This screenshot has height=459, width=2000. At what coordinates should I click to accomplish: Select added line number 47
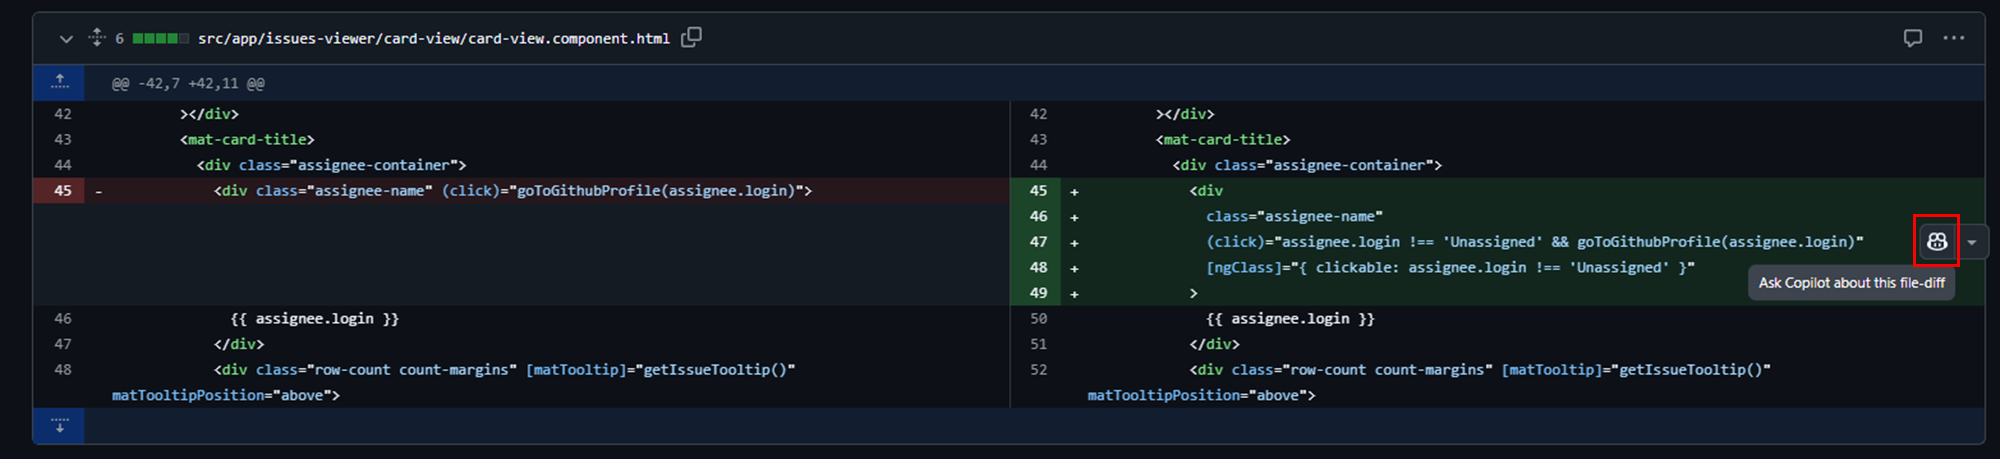tap(1038, 242)
